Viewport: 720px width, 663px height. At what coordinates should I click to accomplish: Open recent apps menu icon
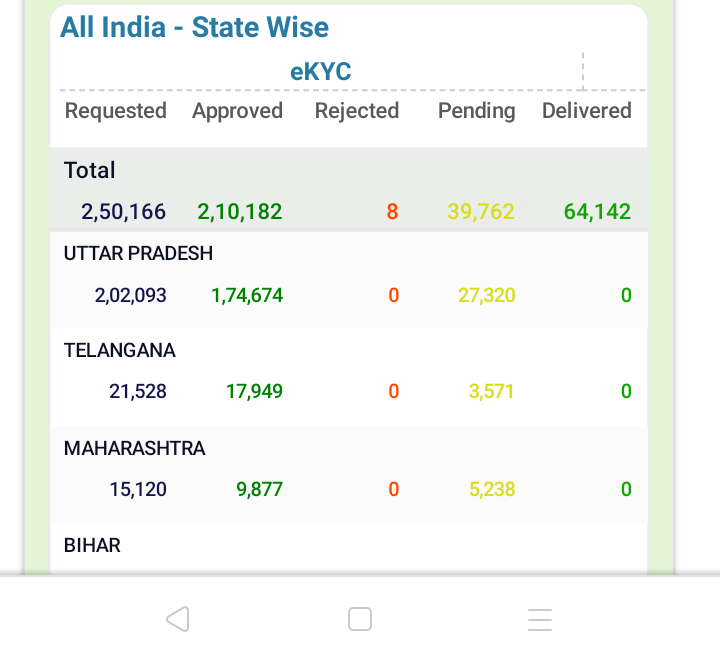(540, 619)
